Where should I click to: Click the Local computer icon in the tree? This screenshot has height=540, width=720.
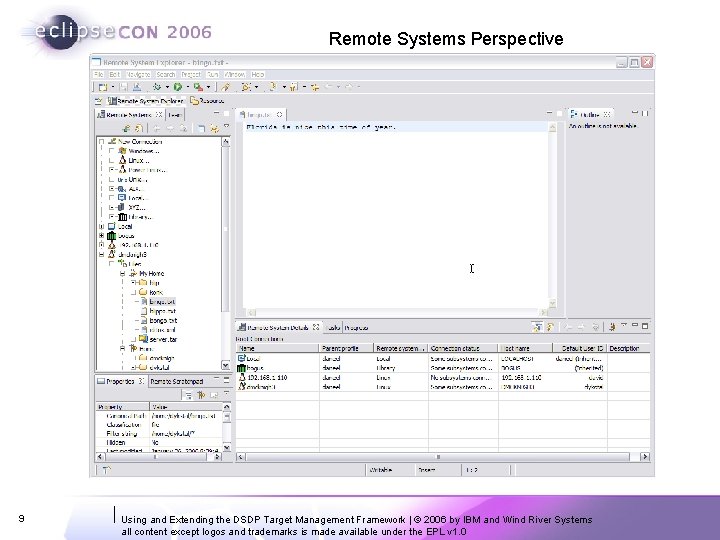point(112,226)
